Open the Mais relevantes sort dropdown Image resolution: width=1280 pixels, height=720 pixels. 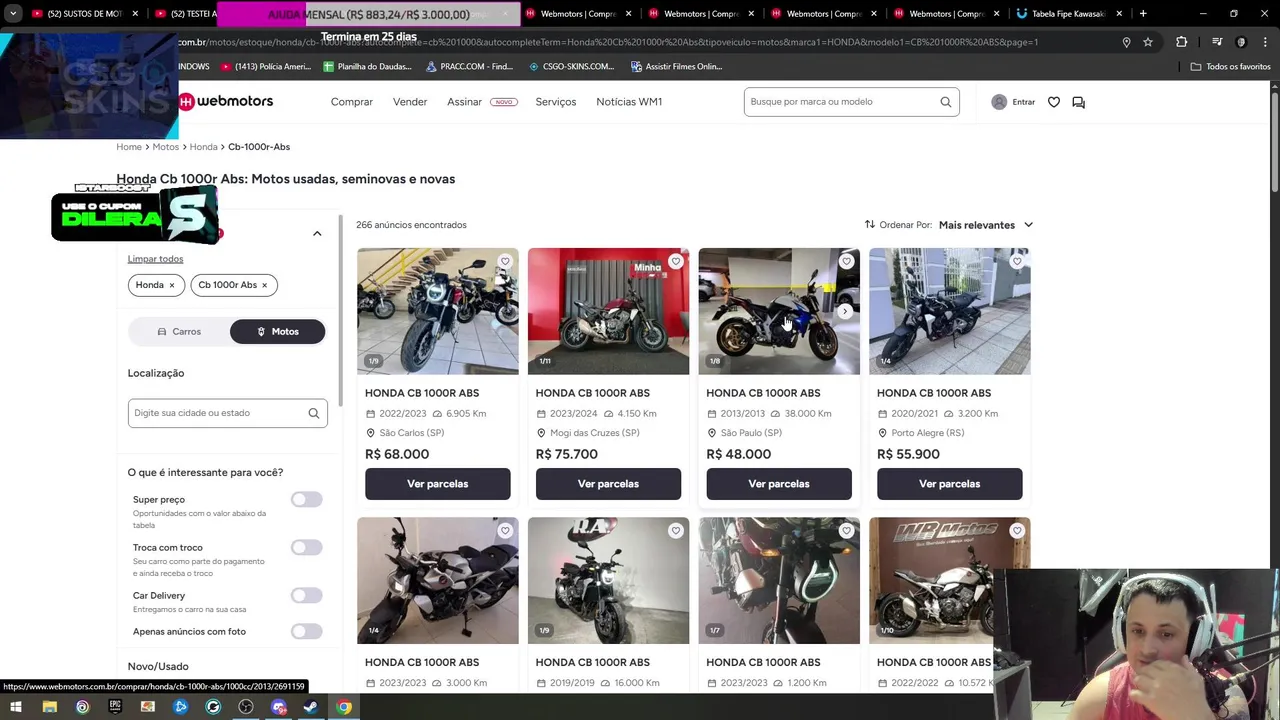click(x=985, y=225)
